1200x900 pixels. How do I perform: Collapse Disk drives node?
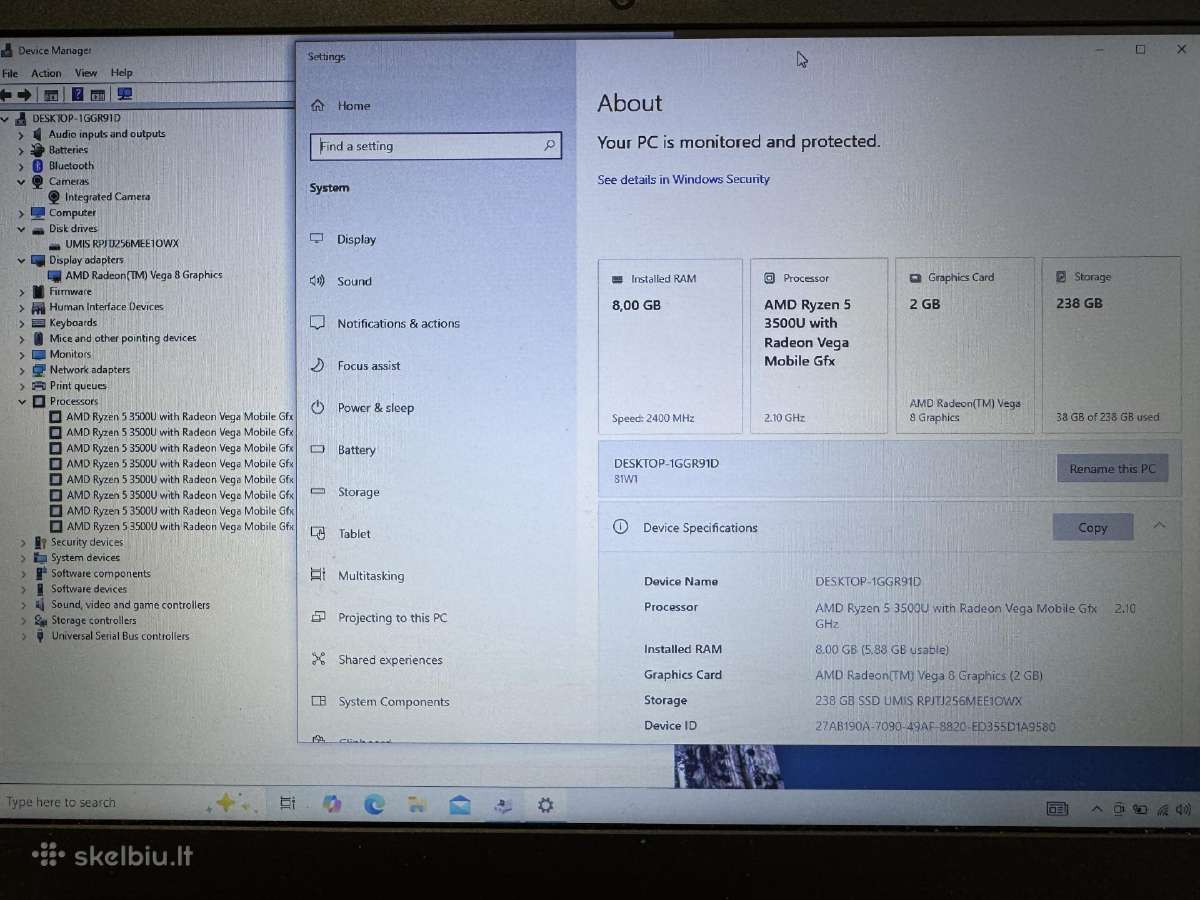tap(21, 229)
